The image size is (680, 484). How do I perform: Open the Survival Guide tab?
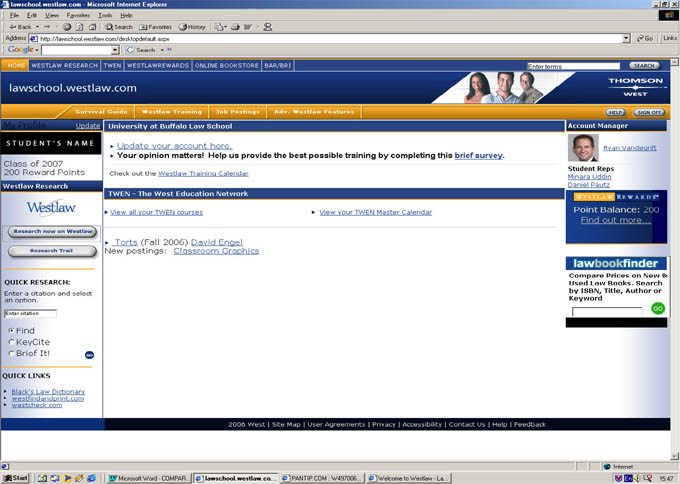tap(101, 112)
